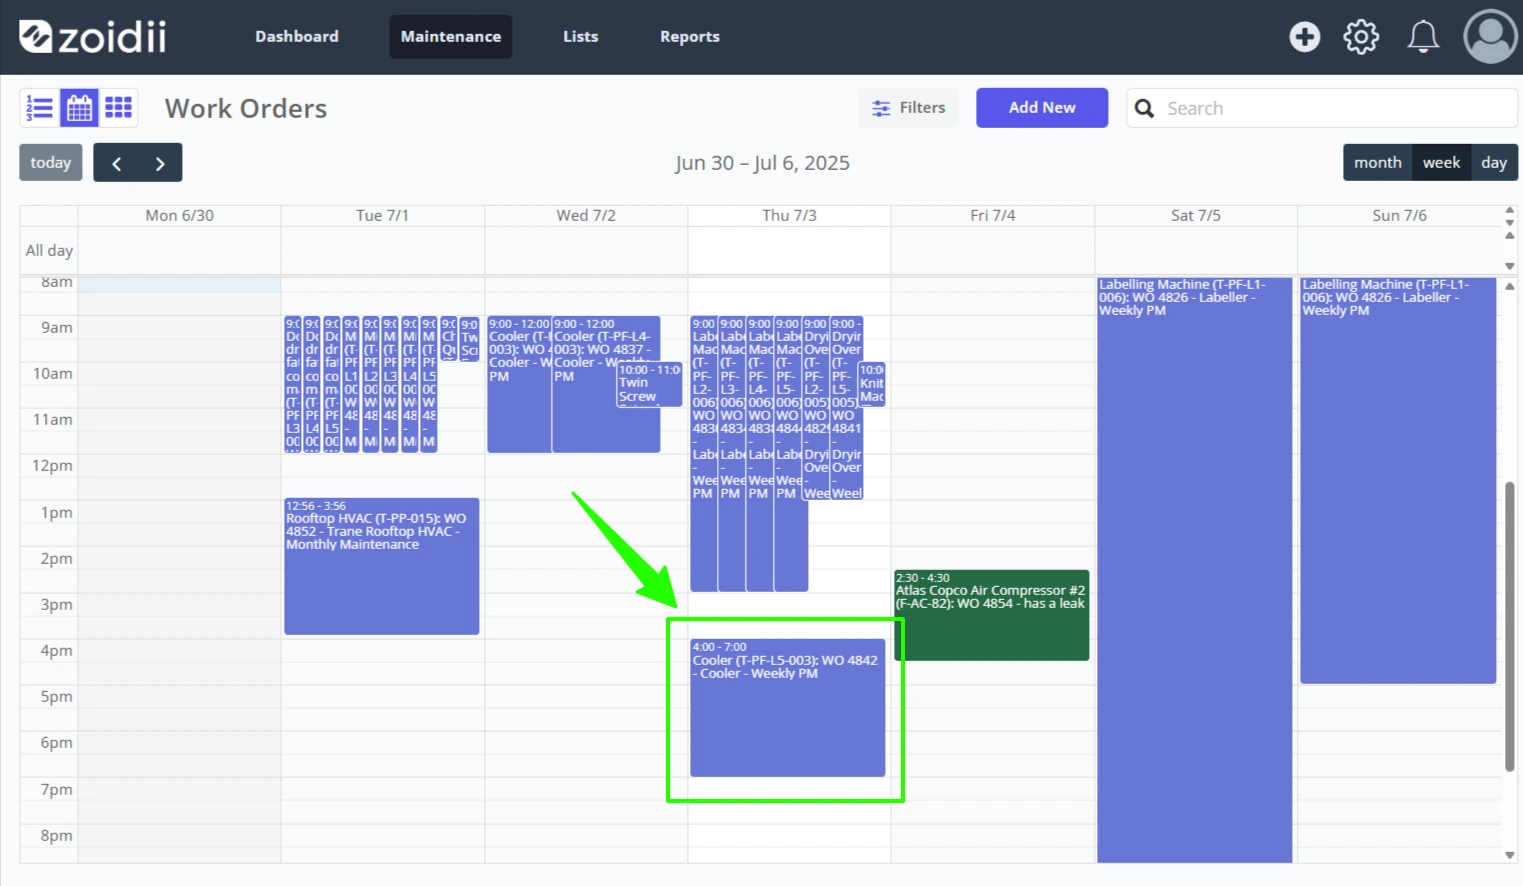Go to next week arrow
The width and height of the screenshot is (1523, 886).
click(x=160, y=163)
